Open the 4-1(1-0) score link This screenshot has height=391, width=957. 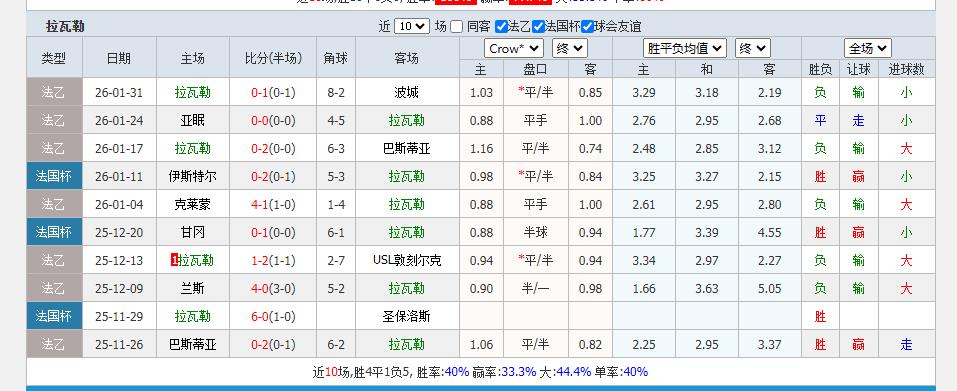tap(273, 205)
